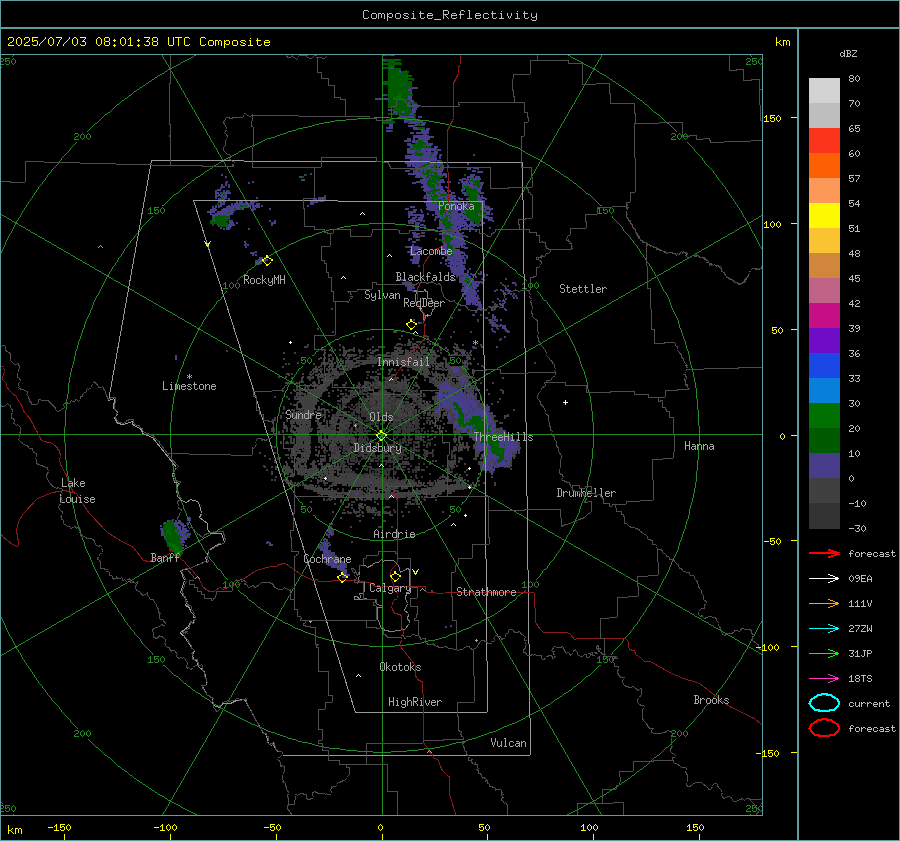Click the Vulcan town label
This screenshot has height=841, width=900.
[508, 743]
